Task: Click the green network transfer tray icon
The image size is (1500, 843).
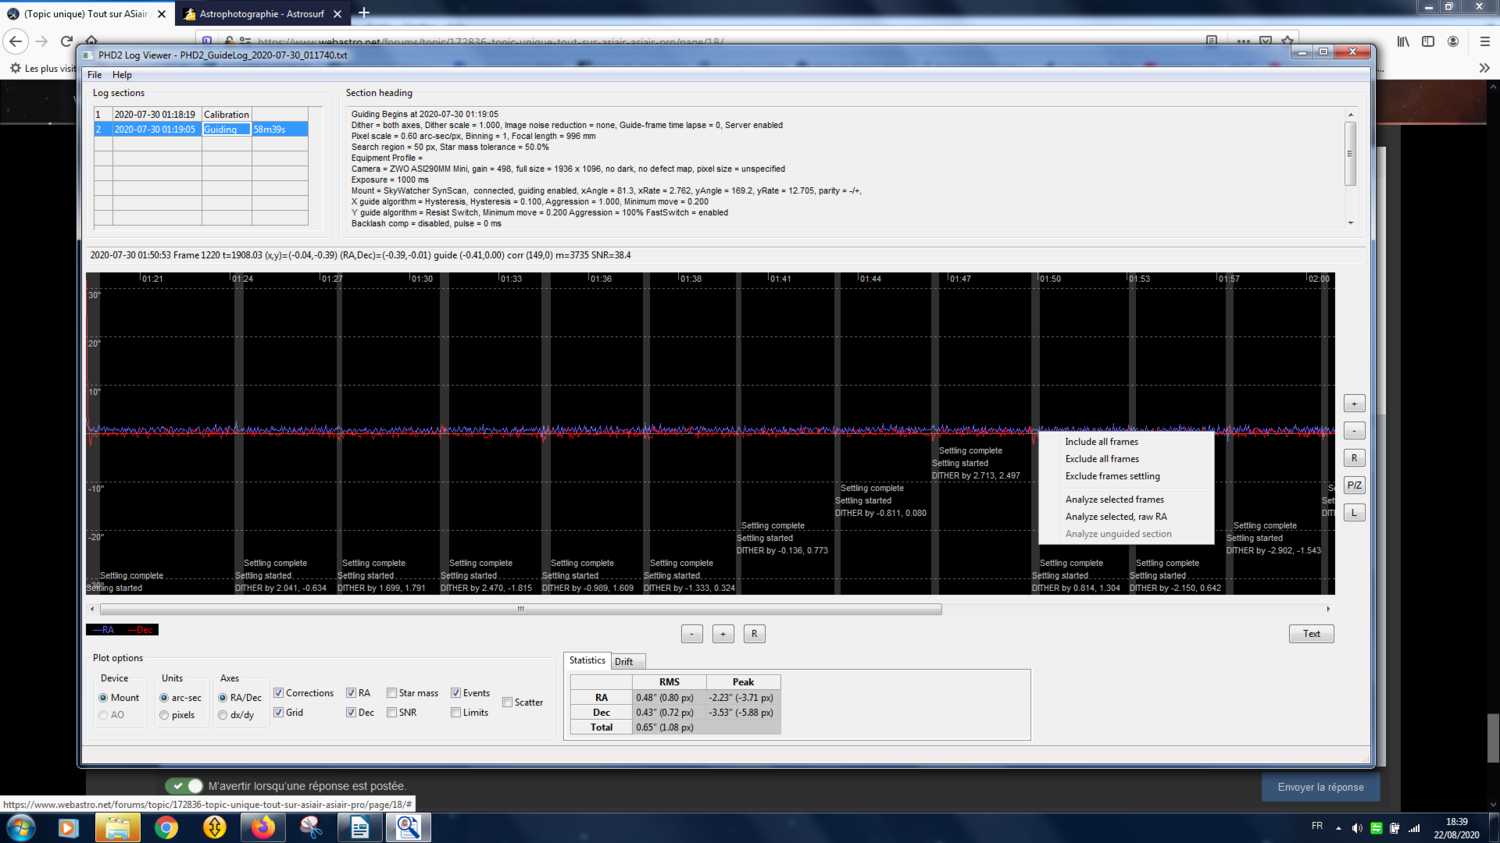Action: pyautogui.click(x=1376, y=828)
